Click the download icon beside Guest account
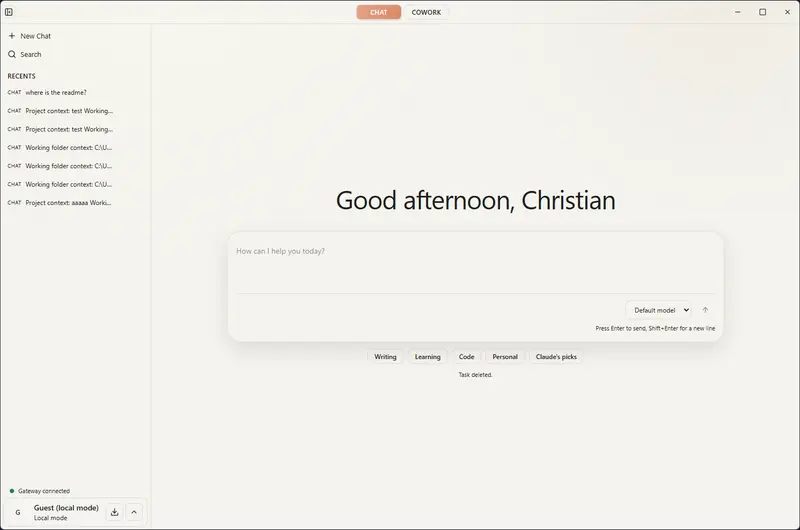This screenshot has height=530, width=800. pos(114,512)
